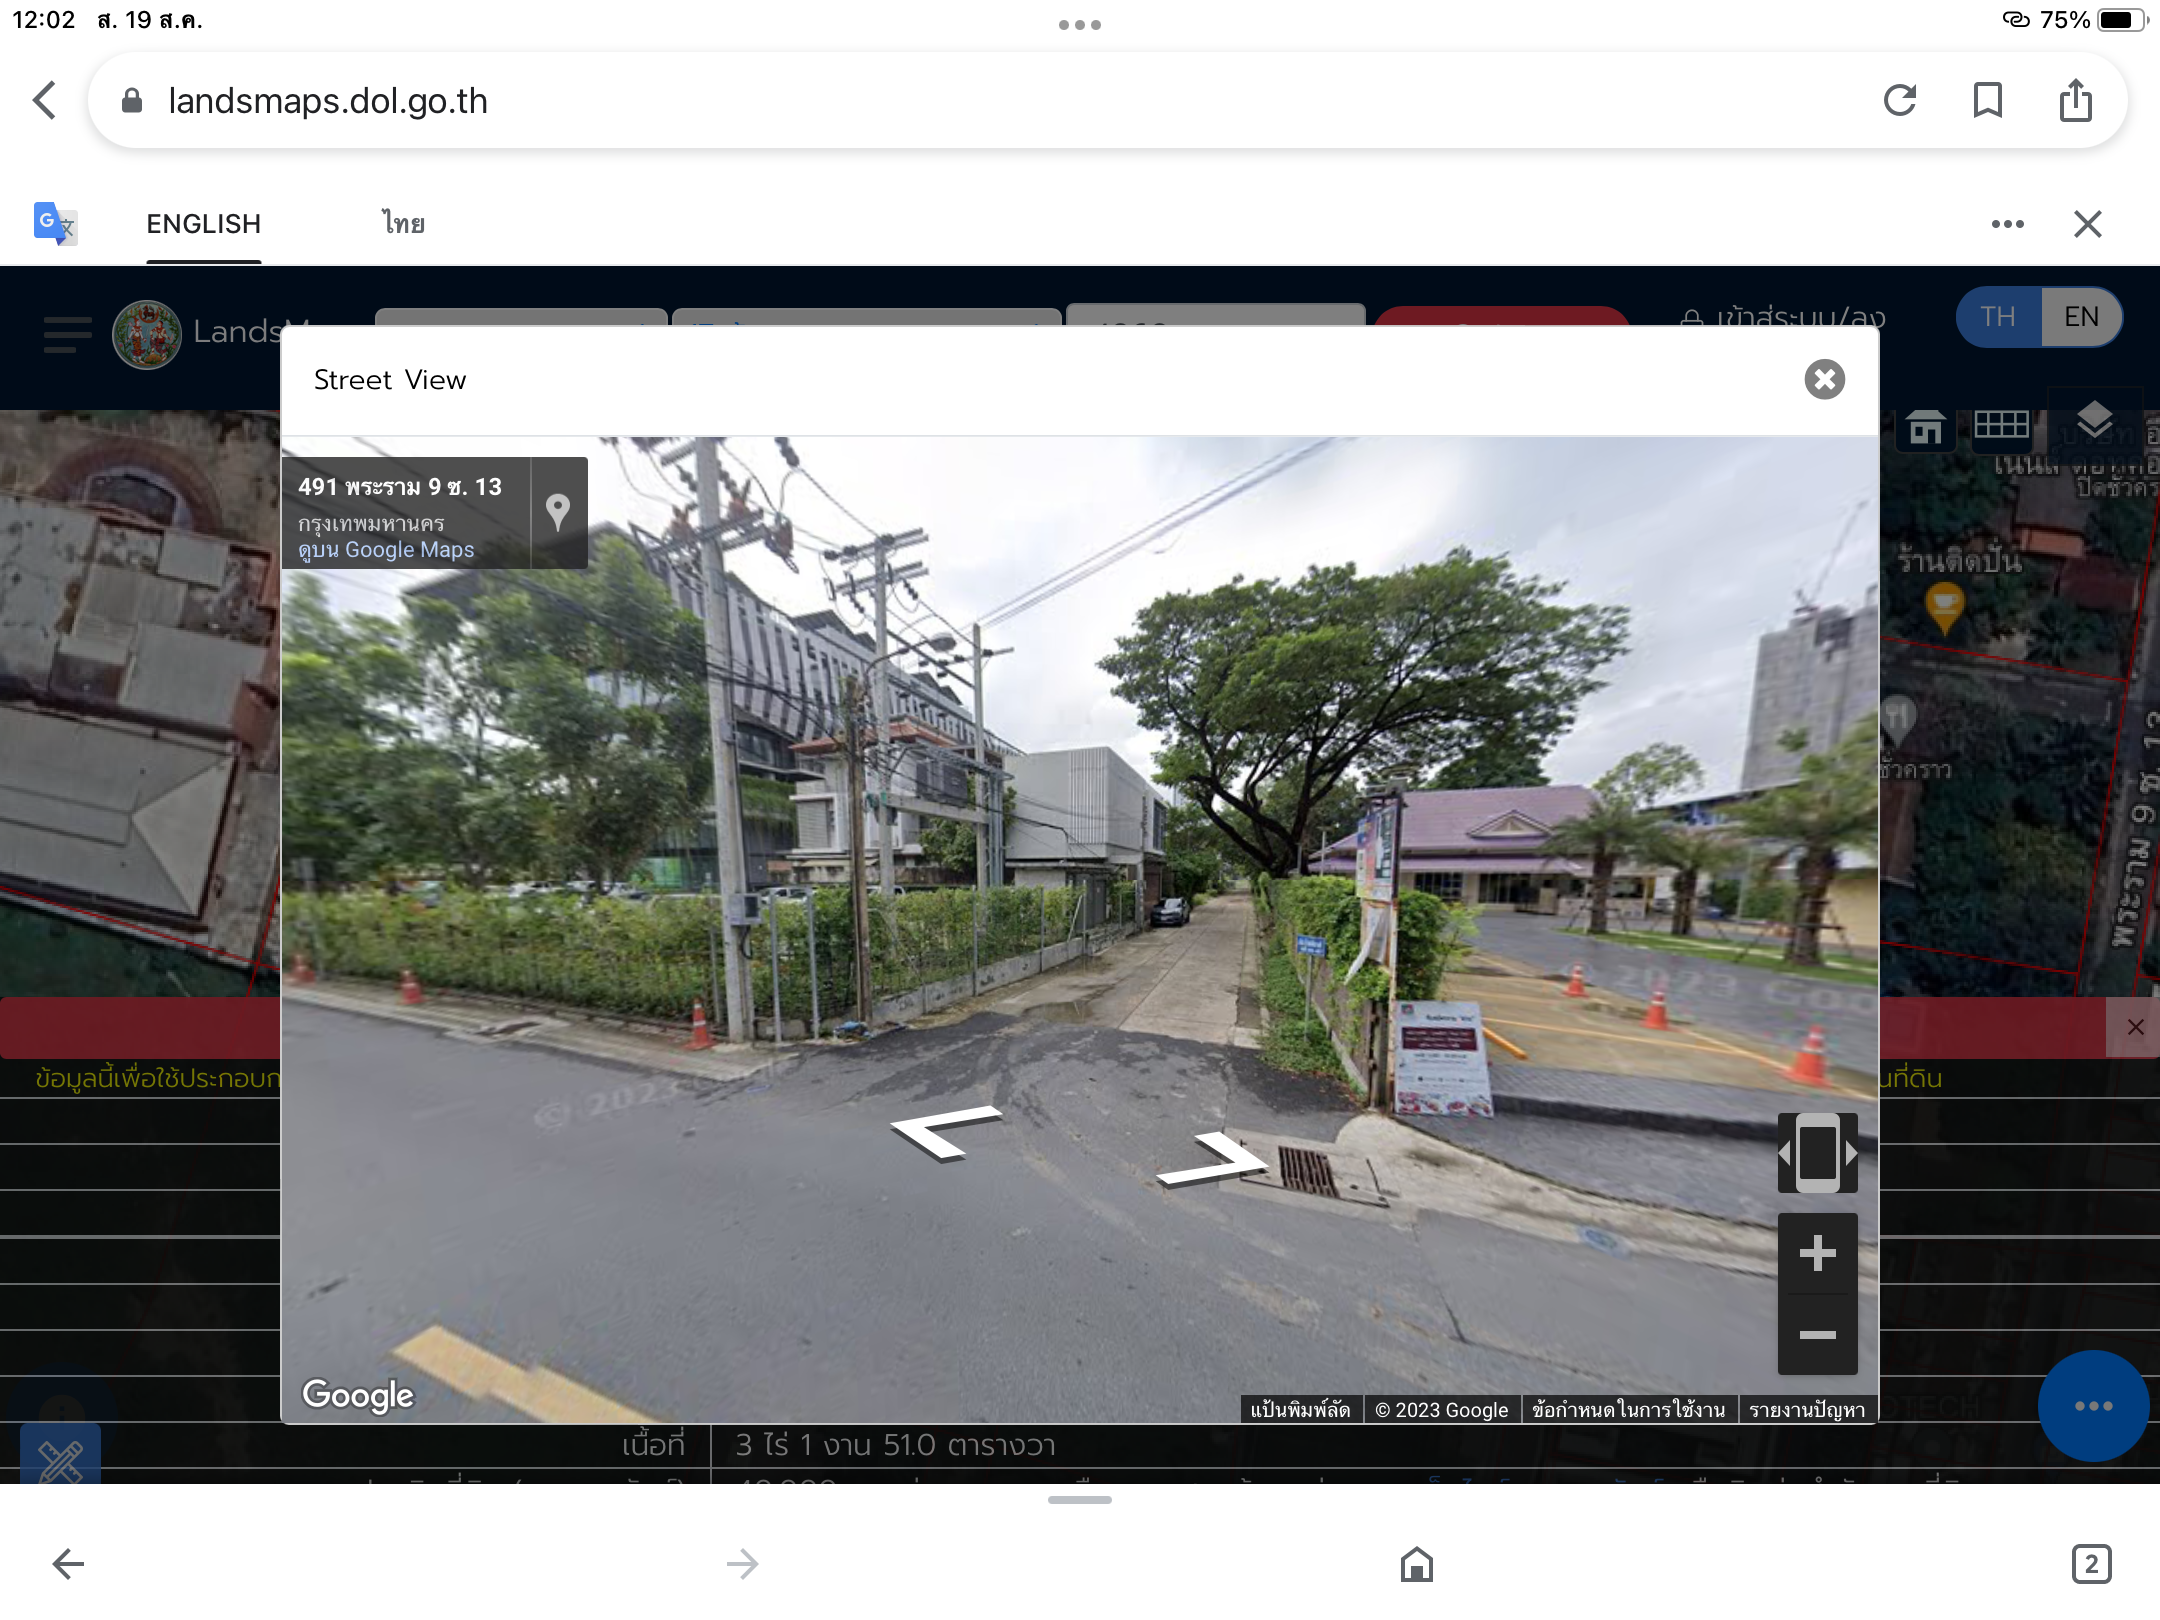Close the Street View dialog
Screen dimensions: 2160x1620
1824,380
